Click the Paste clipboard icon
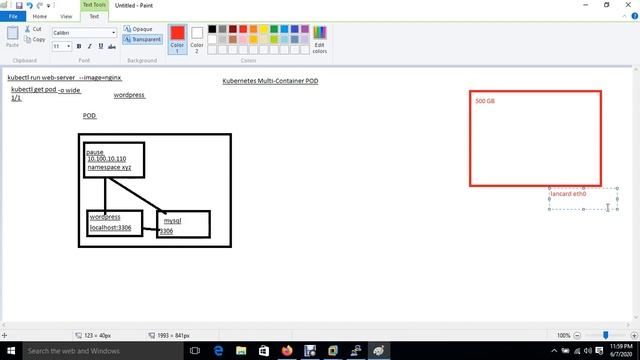The height and width of the screenshot is (360, 640). (x=13, y=37)
